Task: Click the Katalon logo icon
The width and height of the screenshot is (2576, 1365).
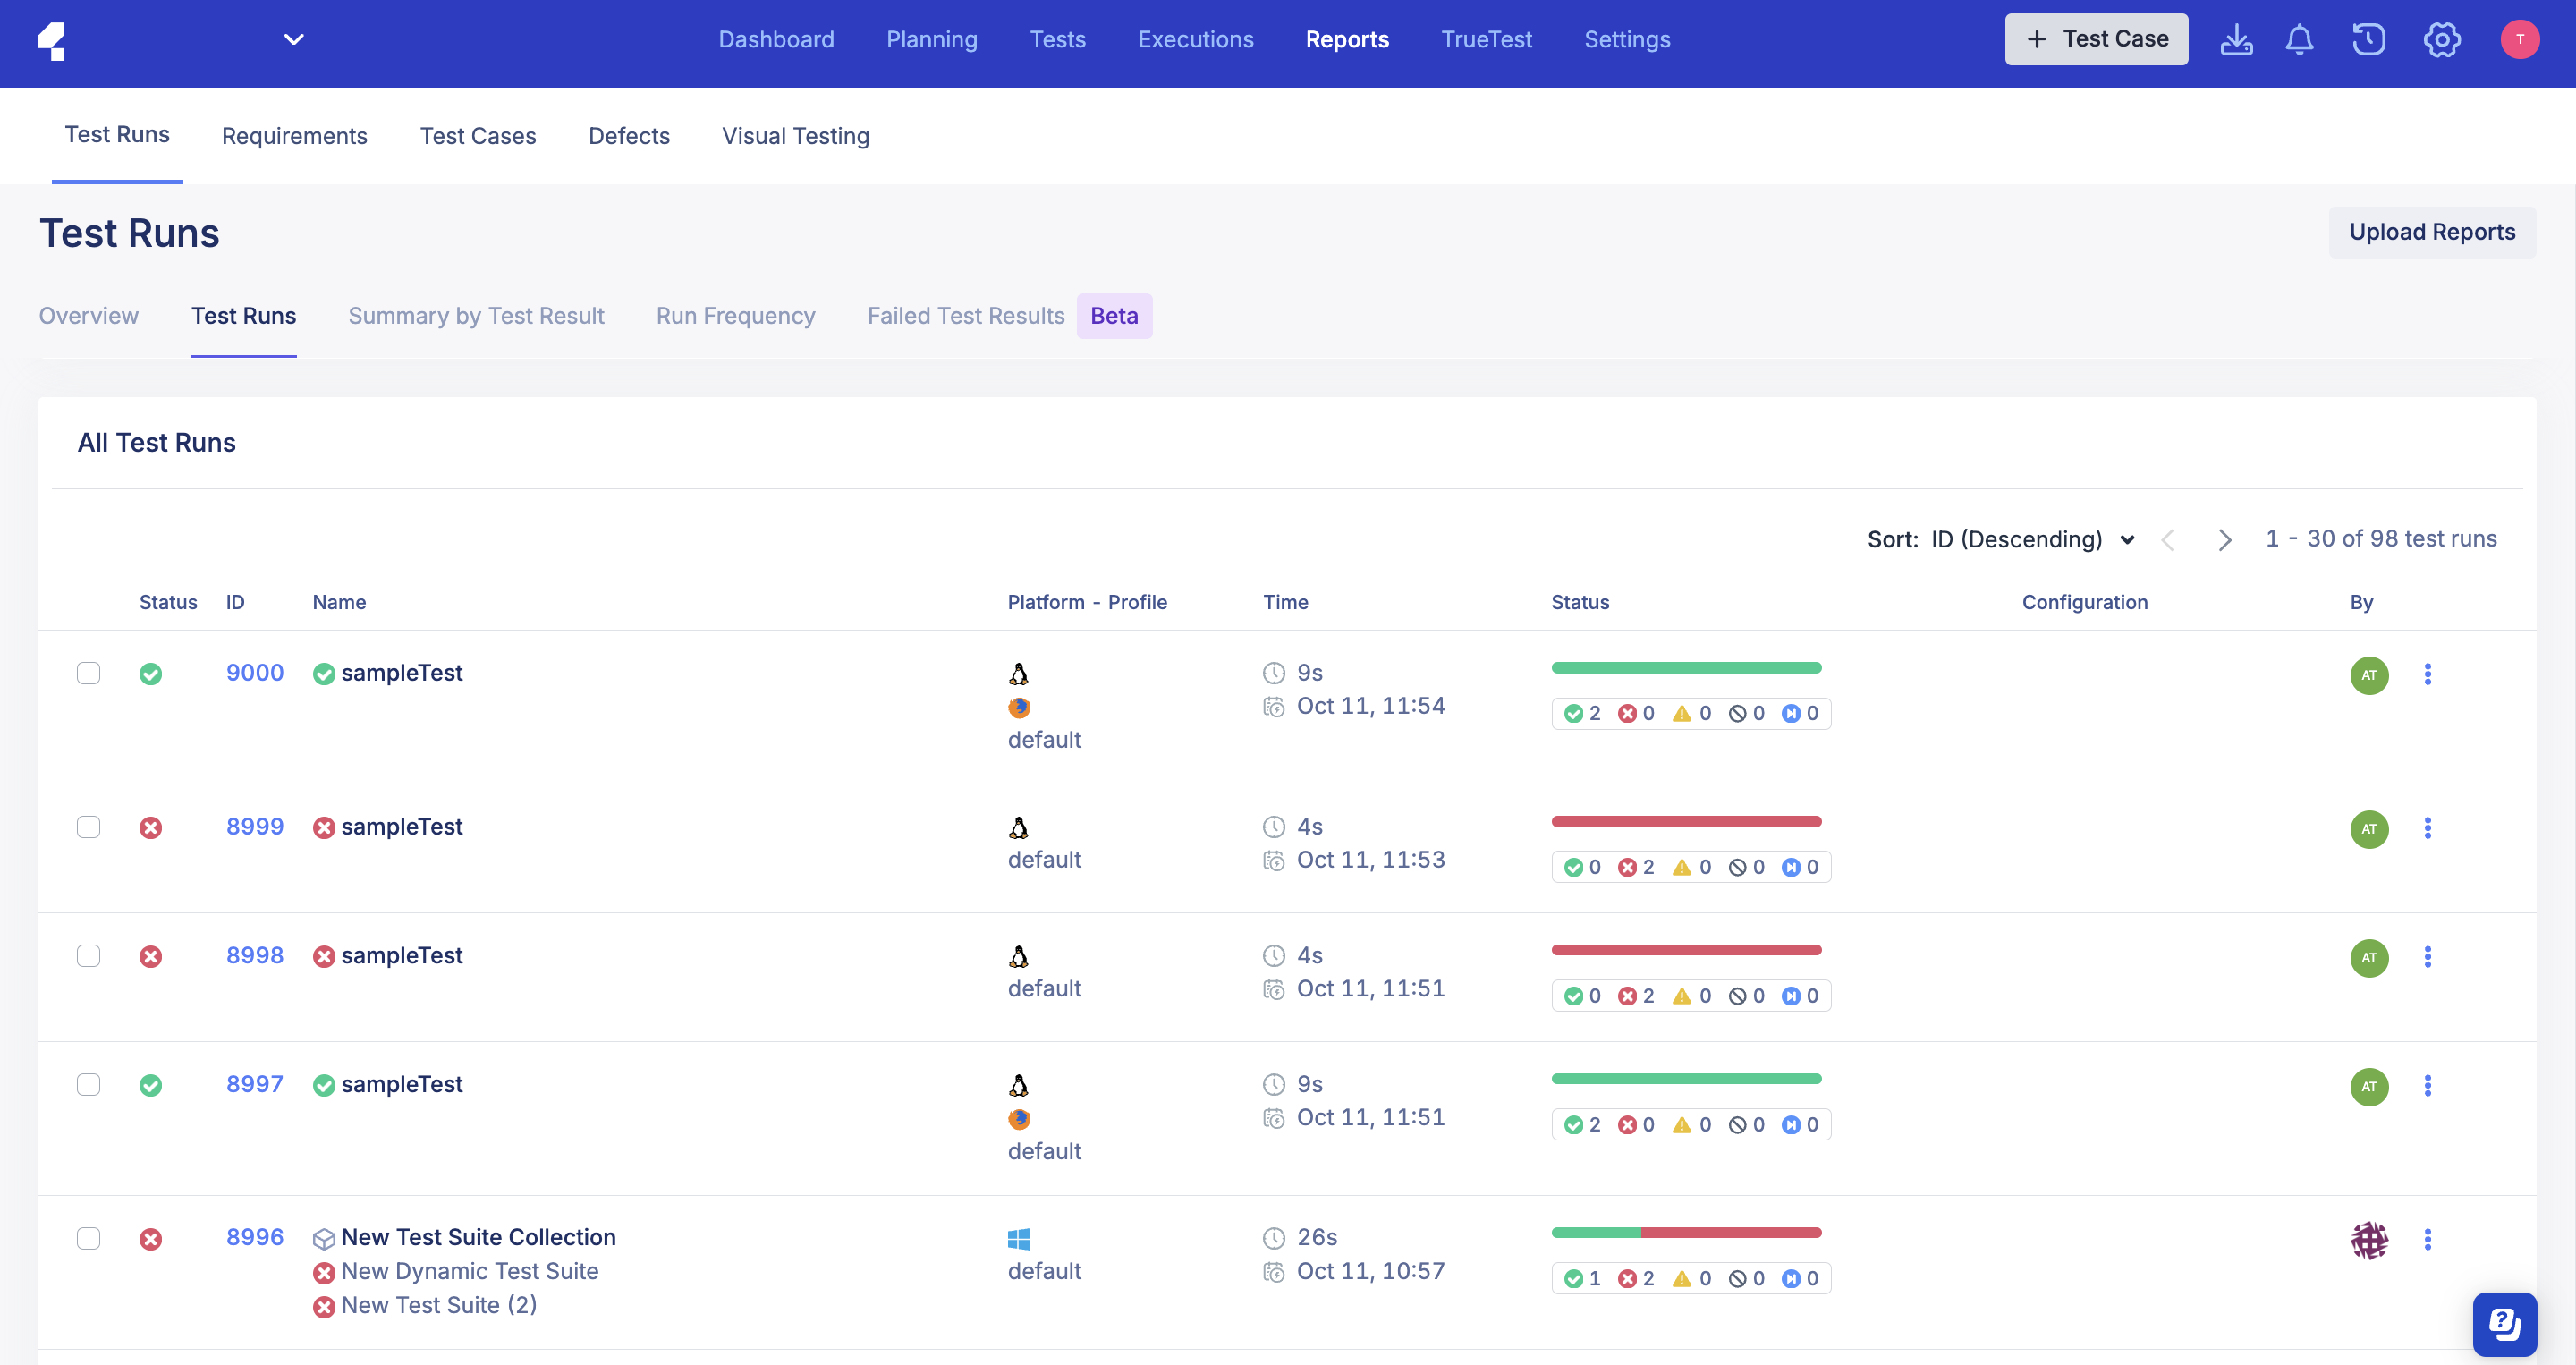Action: coord(52,41)
